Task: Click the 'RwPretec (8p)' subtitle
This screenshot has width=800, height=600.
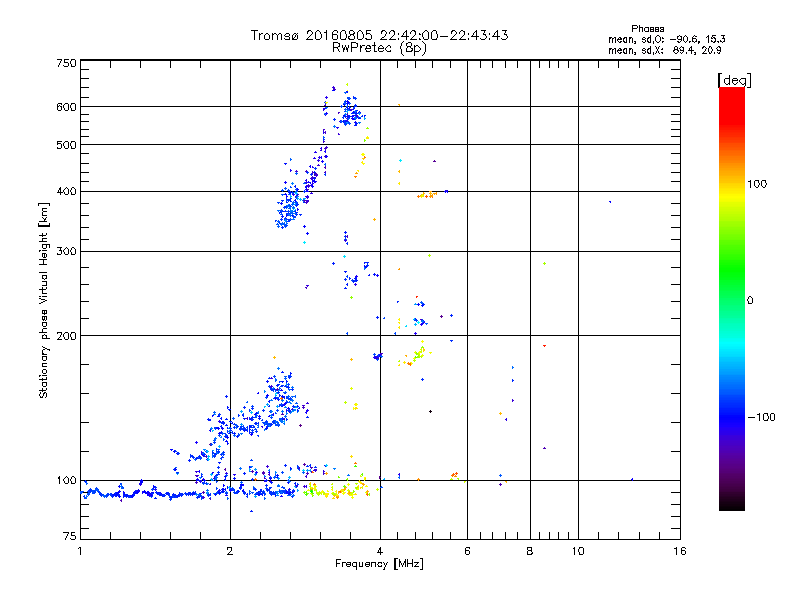Action: 379,48
